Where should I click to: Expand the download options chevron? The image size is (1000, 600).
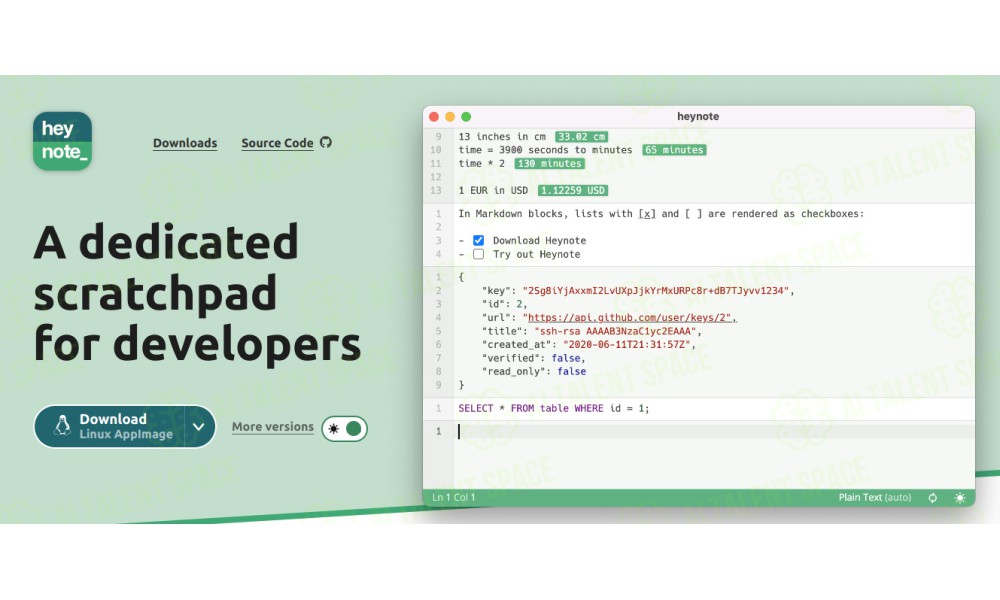pos(199,427)
